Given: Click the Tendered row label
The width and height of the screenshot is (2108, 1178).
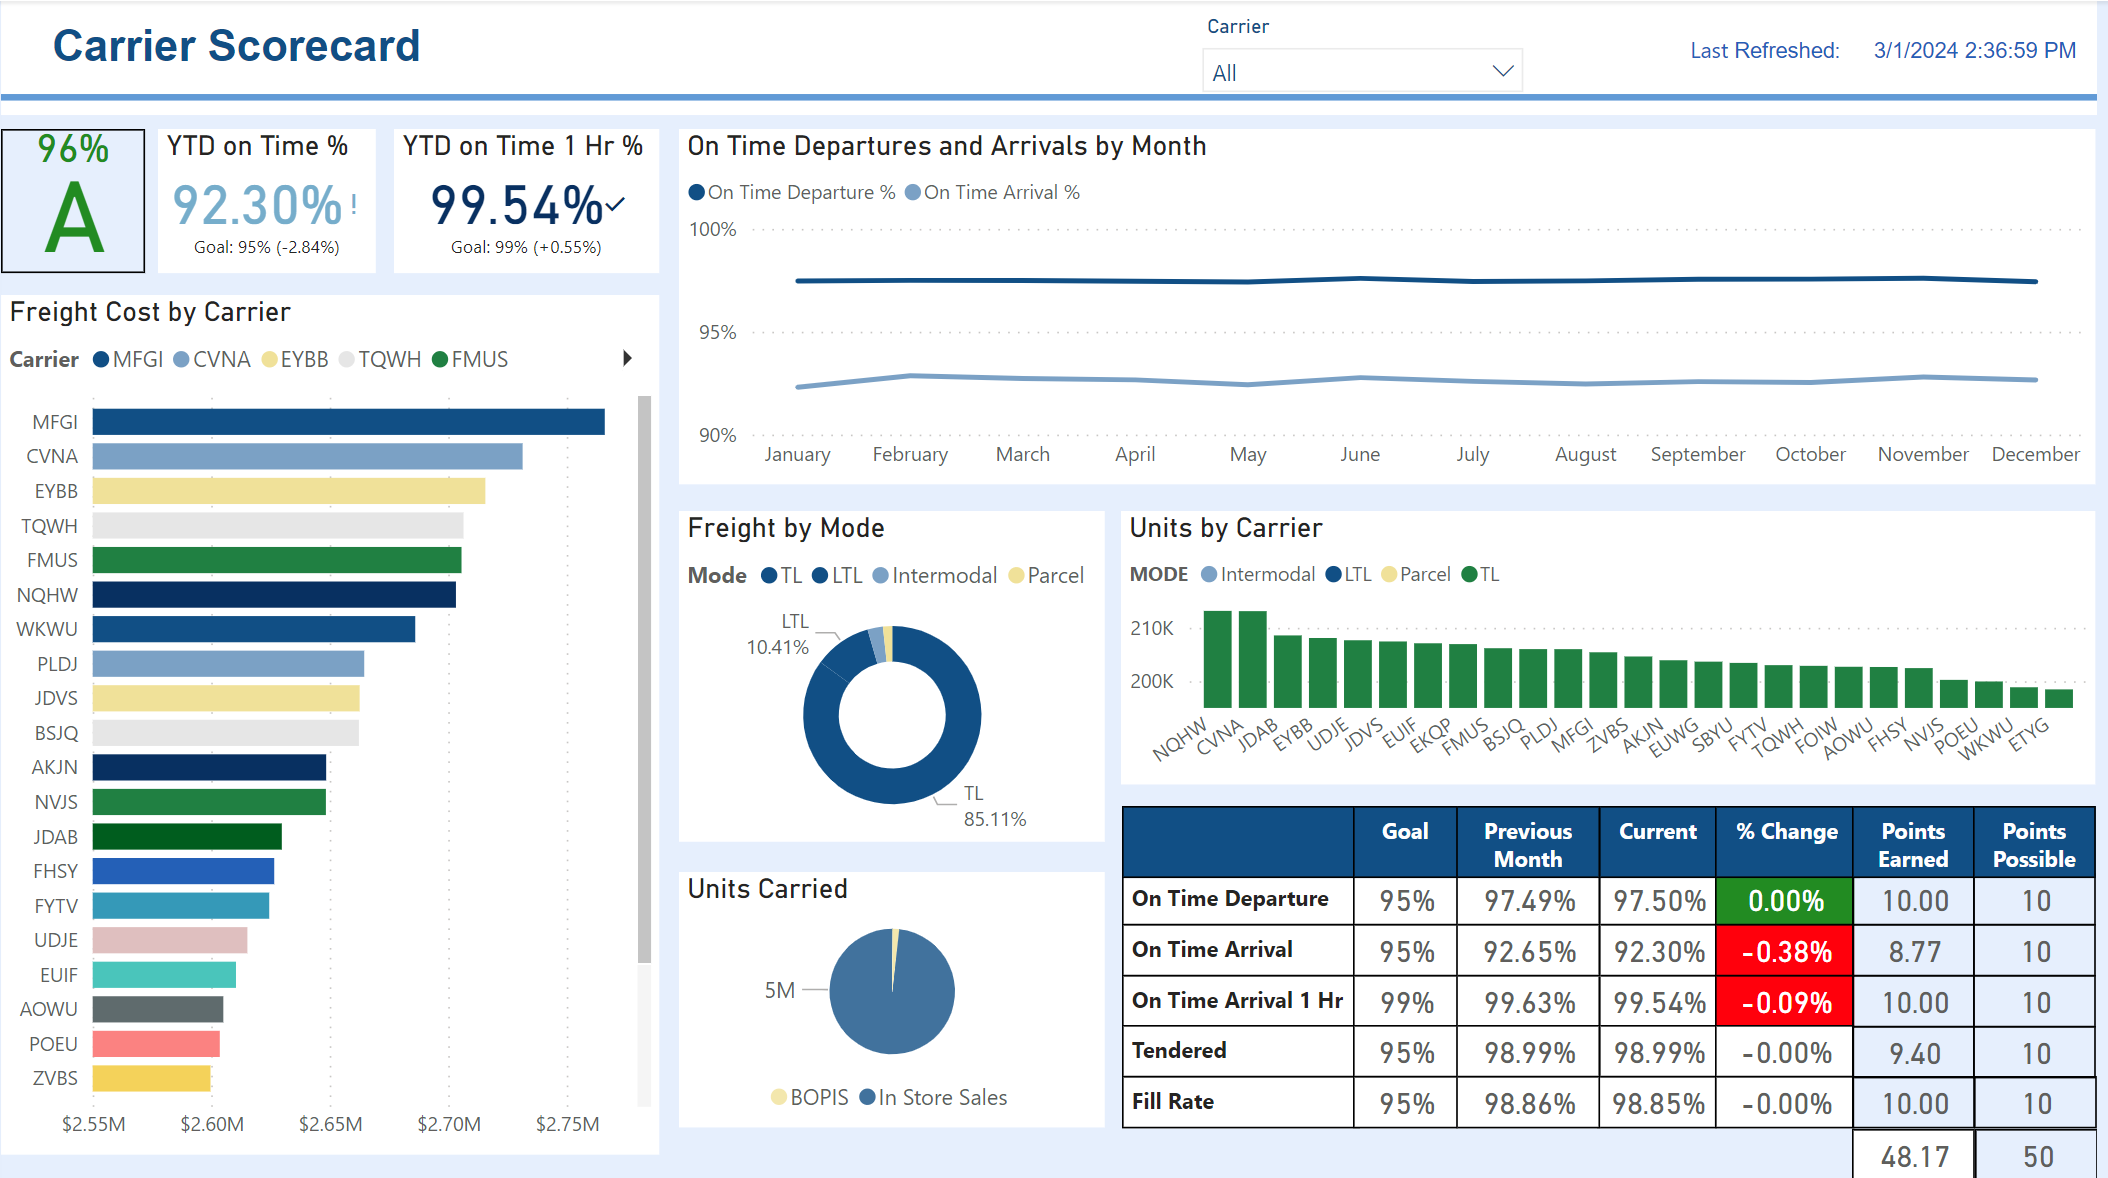Looking at the screenshot, I should [x=1179, y=1050].
